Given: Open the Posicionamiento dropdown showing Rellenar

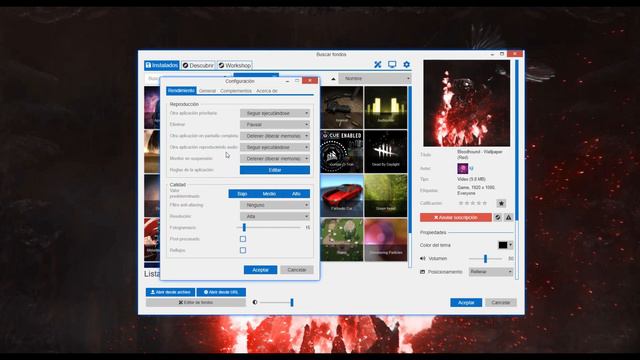Looking at the screenshot, I should [x=491, y=272].
